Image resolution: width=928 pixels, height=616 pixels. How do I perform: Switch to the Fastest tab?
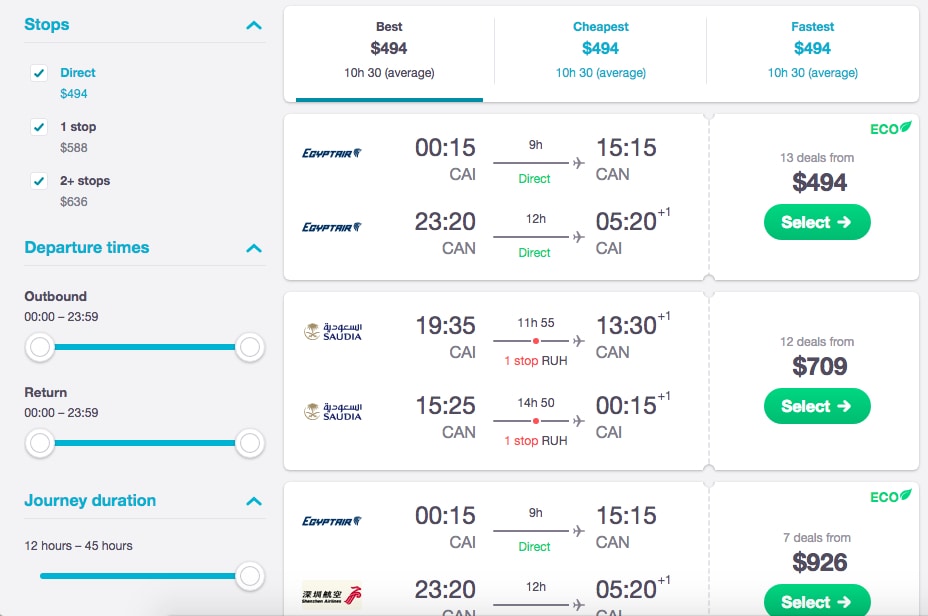coord(812,48)
